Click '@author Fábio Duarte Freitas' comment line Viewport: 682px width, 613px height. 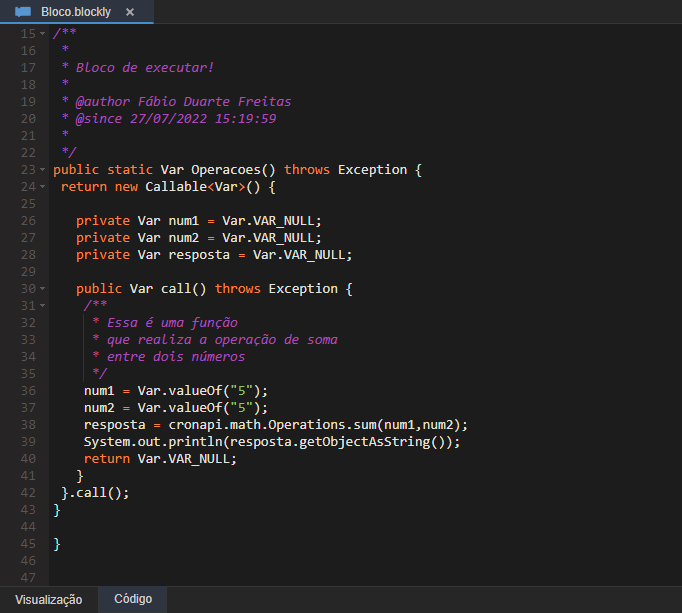point(183,101)
